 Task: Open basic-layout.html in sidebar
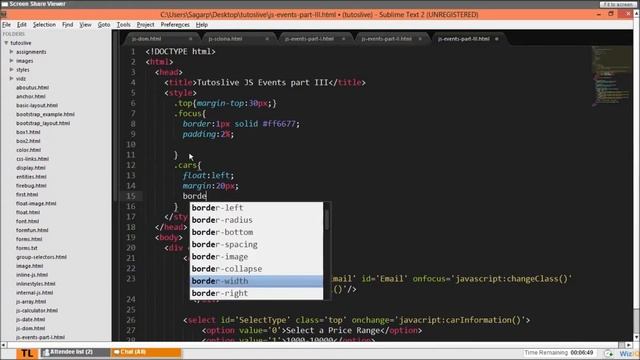click(x=37, y=105)
